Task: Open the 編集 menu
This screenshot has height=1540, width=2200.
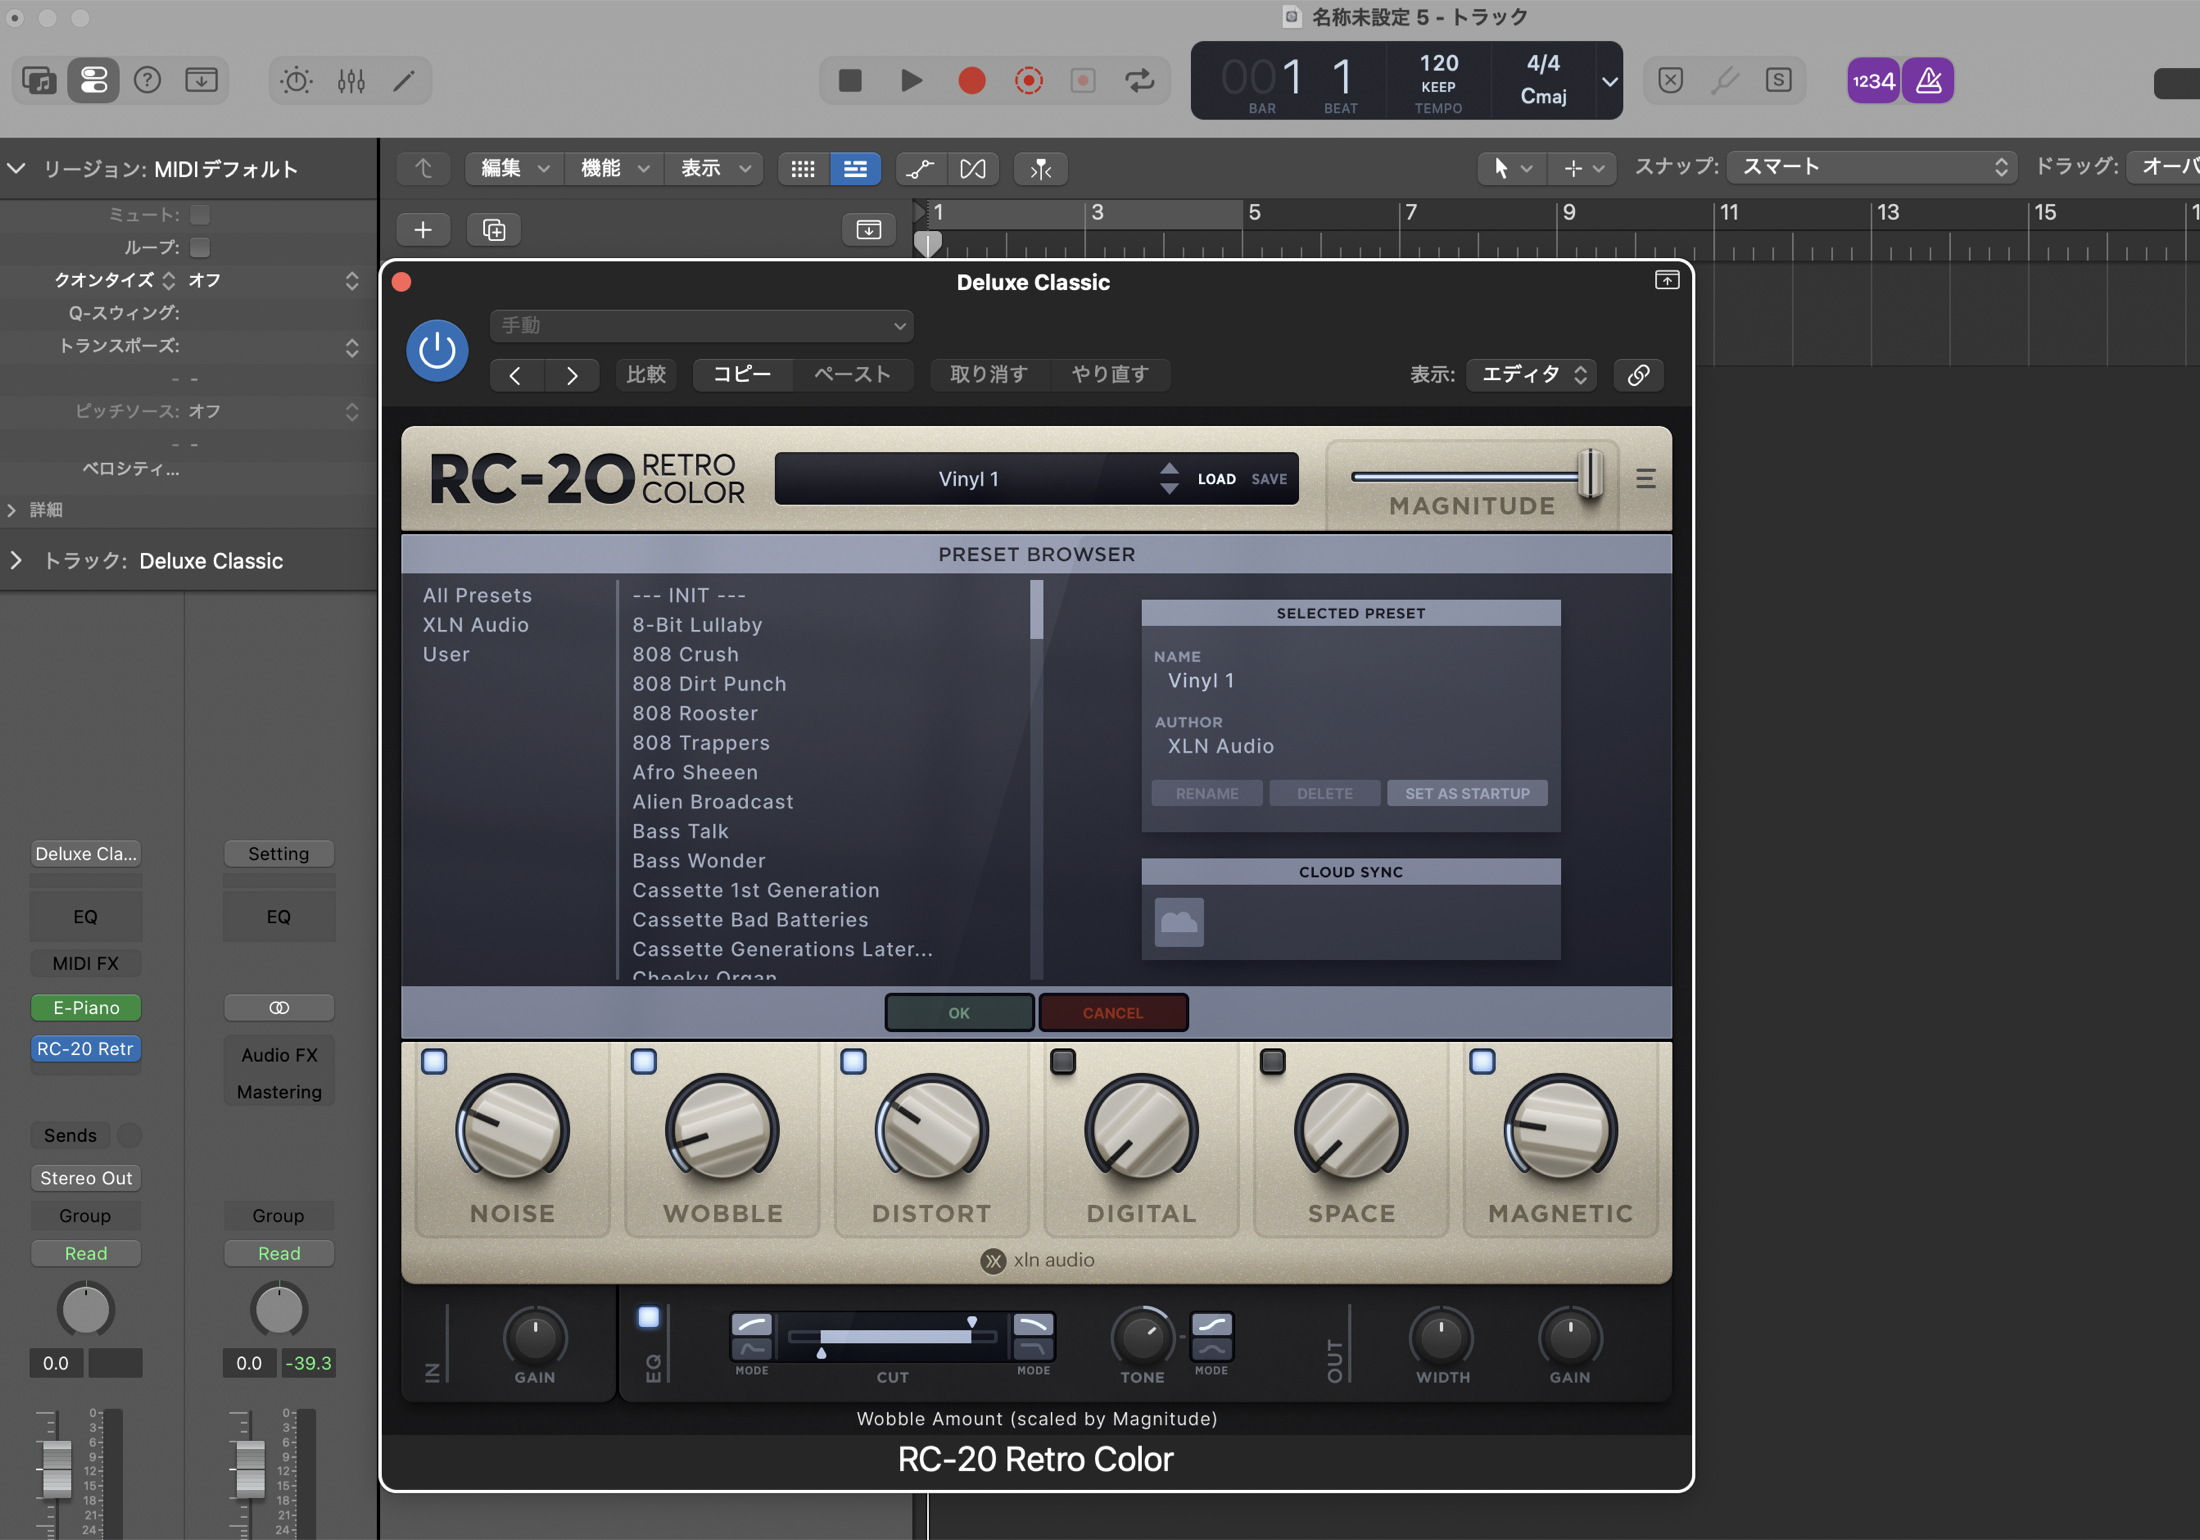Action: 515,169
